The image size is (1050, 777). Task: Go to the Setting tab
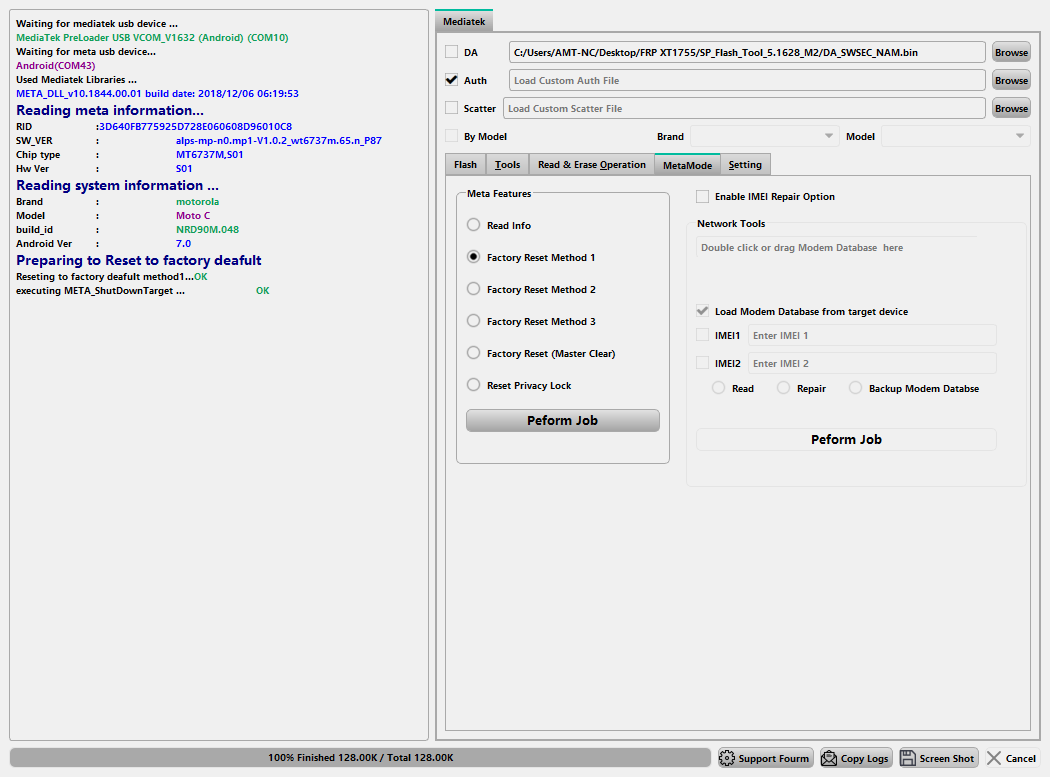pos(745,165)
